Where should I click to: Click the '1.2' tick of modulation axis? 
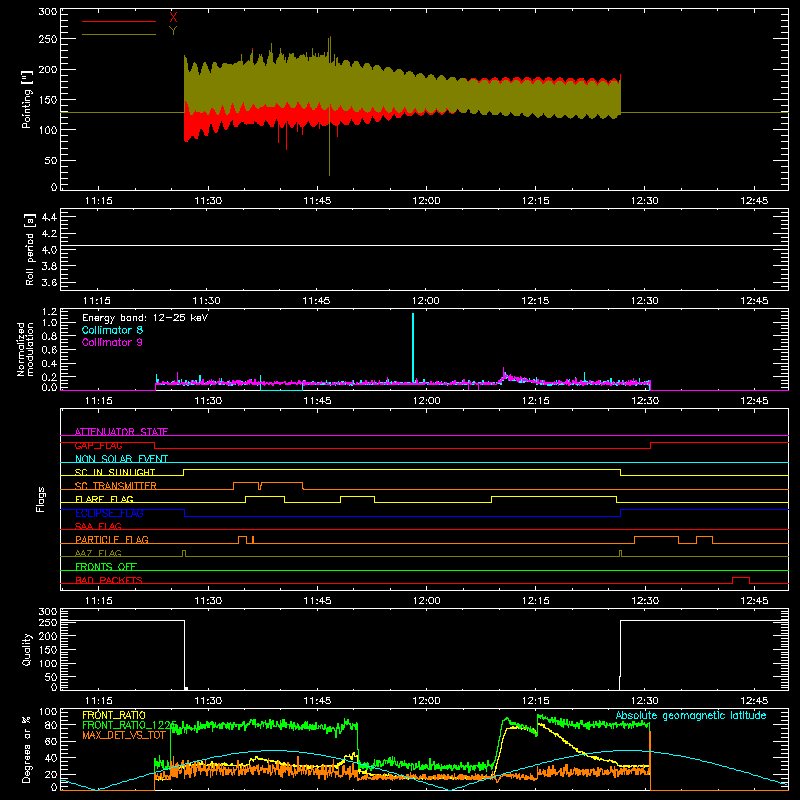(x=49, y=312)
